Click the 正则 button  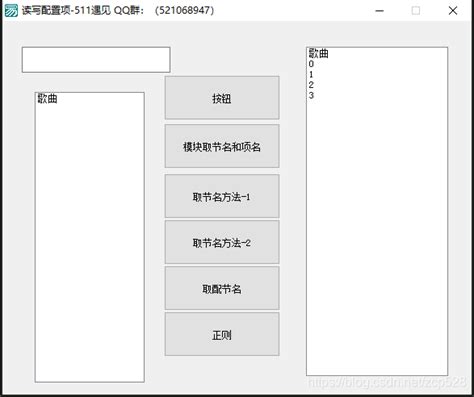pyautogui.click(x=222, y=334)
